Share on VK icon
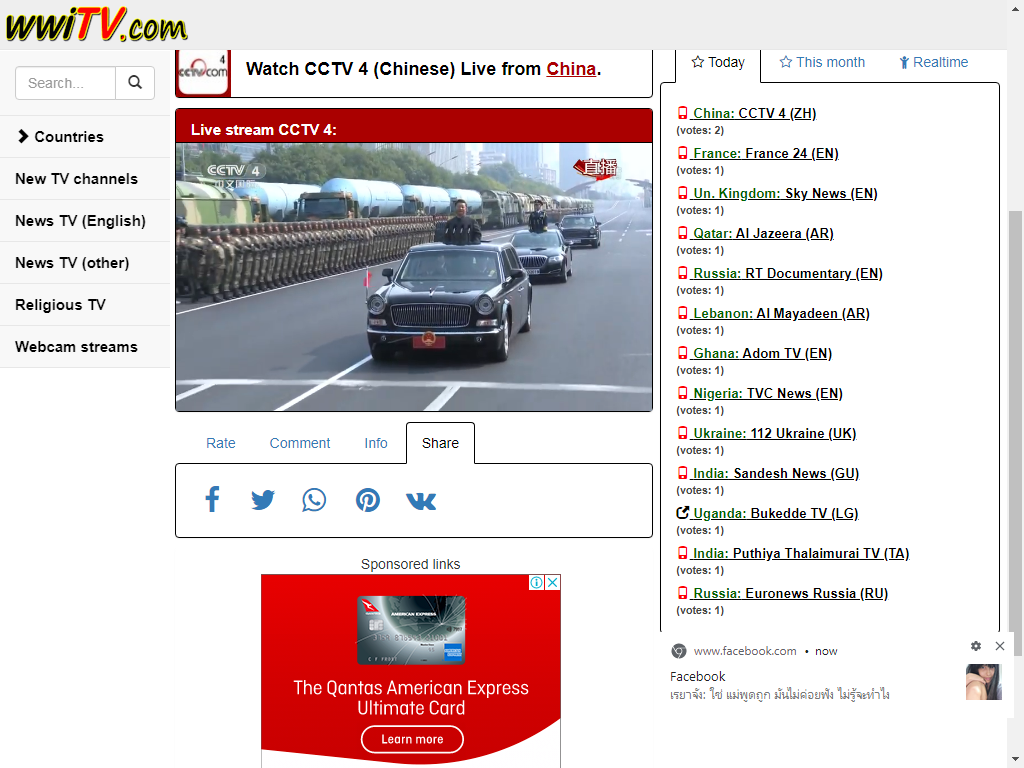The height and width of the screenshot is (768, 1024). pos(421,501)
